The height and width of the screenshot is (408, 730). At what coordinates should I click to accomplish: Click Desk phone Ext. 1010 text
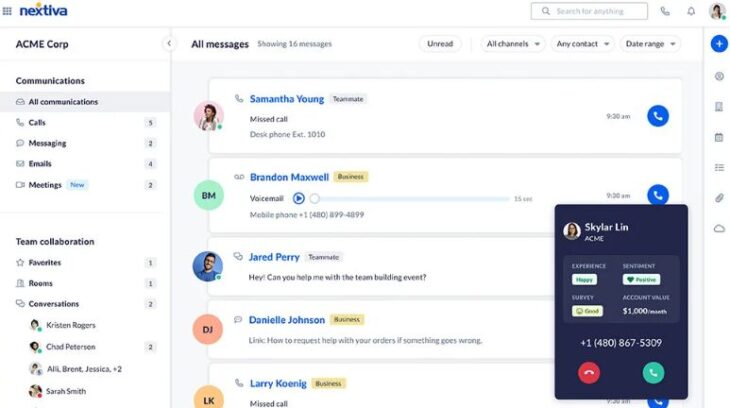tap(287, 134)
